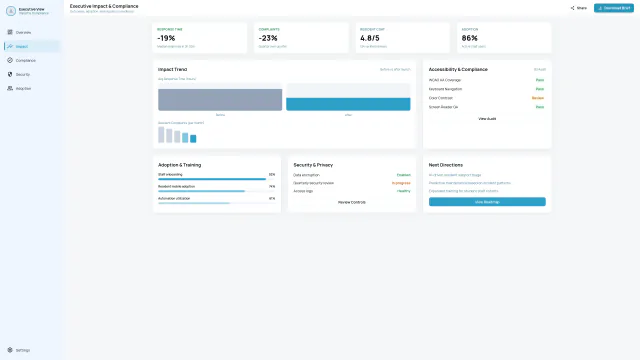Click the Quarterly security review row label
Viewport: 640px width, 360px height.
(x=313, y=183)
